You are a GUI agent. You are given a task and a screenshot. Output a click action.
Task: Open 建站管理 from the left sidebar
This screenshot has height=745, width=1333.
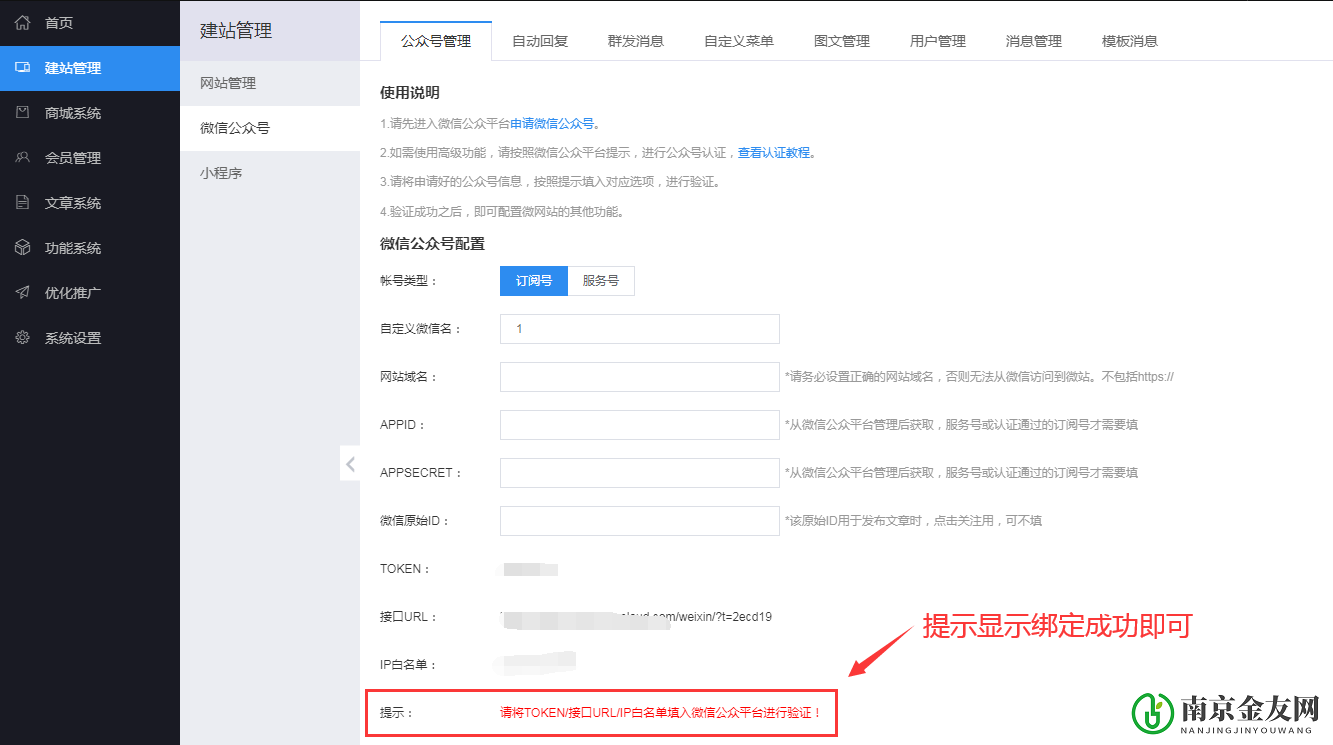60,68
